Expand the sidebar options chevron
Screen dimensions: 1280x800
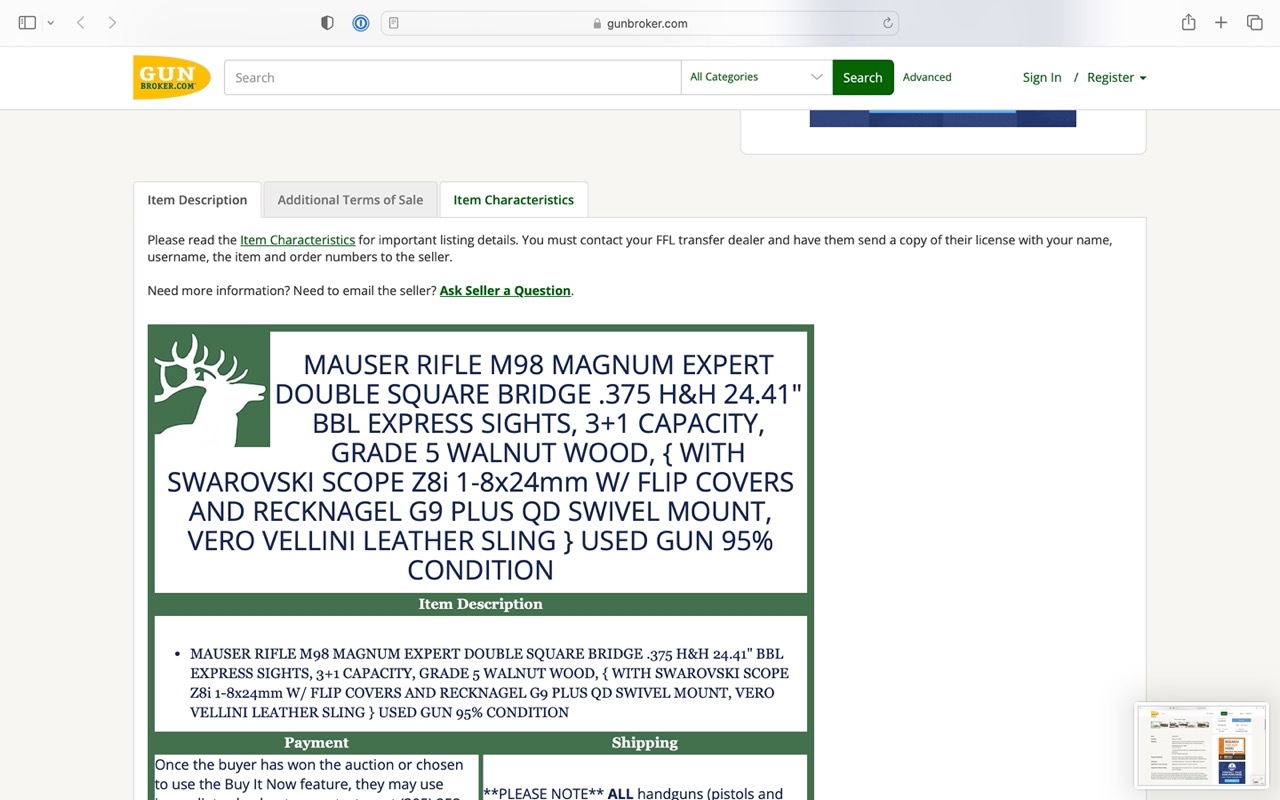[50, 23]
